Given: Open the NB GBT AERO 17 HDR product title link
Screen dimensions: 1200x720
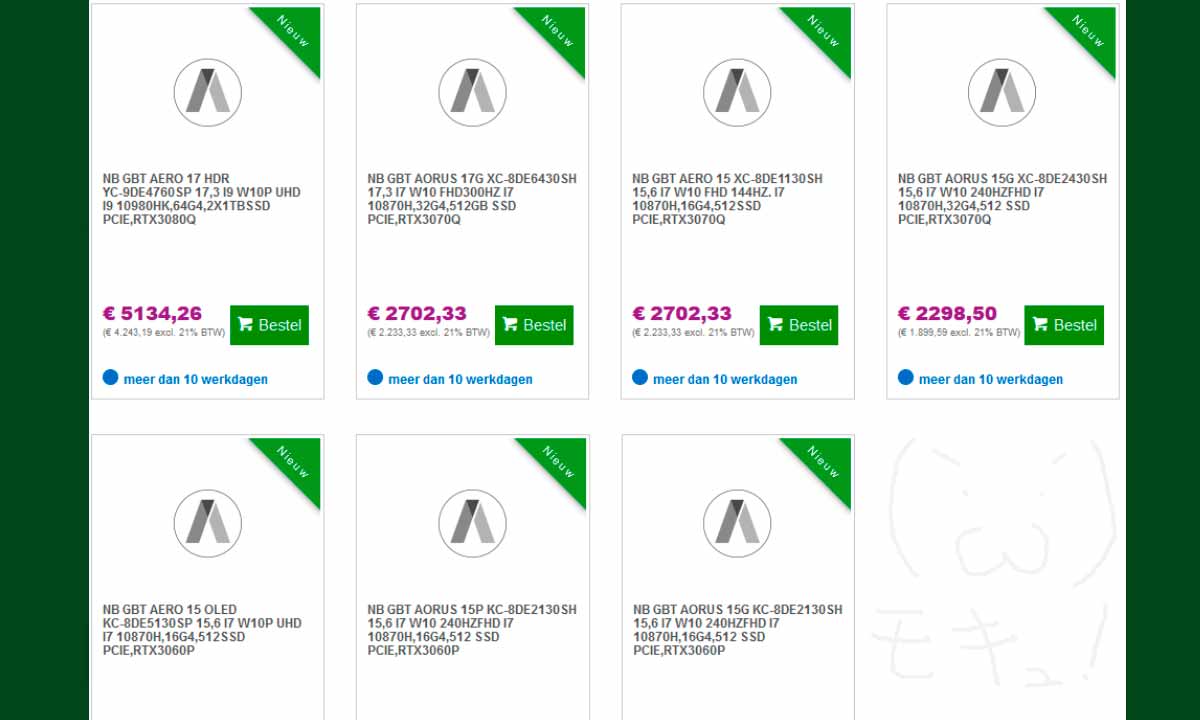Looking at the screenshot, I should 202,192.
